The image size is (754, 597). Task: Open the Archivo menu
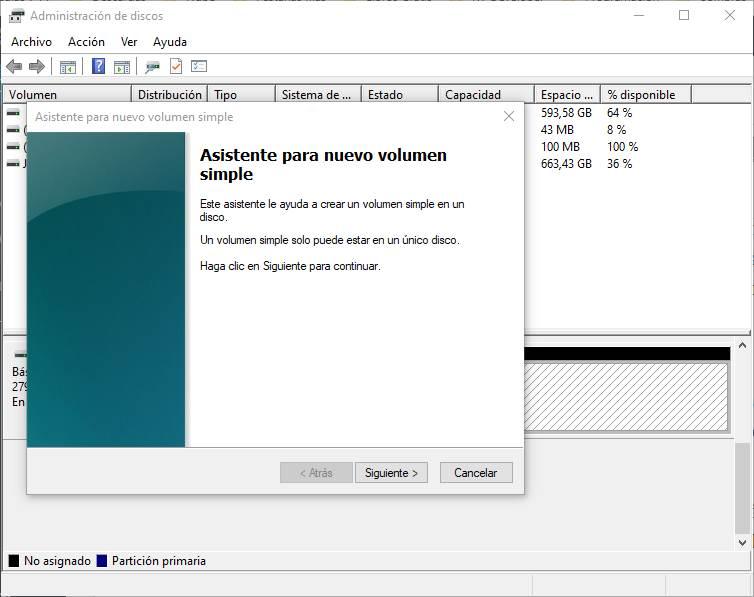31,42
